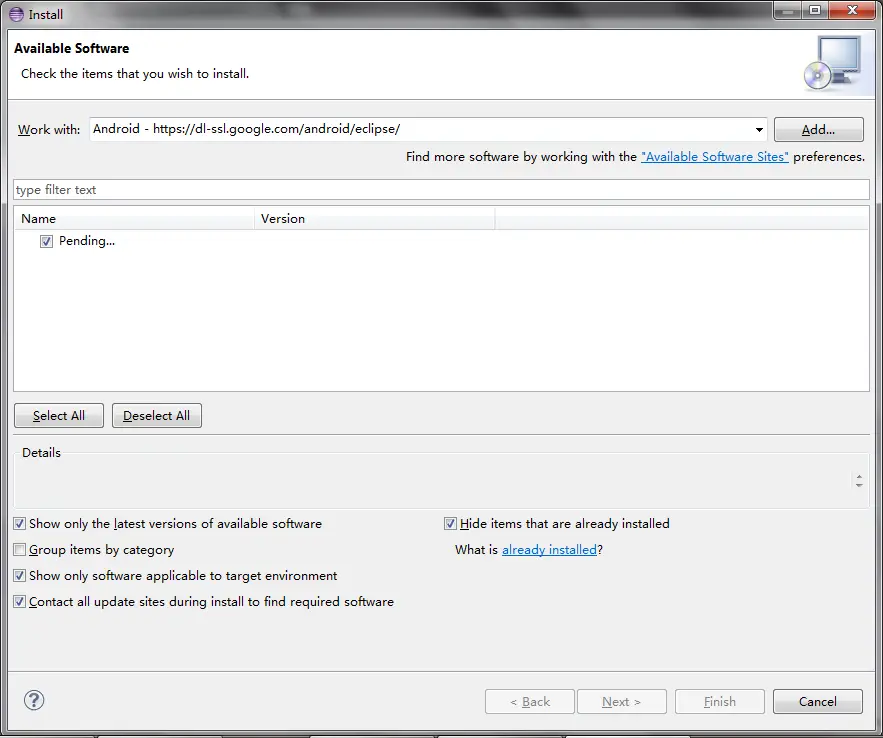Click the Finish button

pyautogui.click(x=720, y=701)
